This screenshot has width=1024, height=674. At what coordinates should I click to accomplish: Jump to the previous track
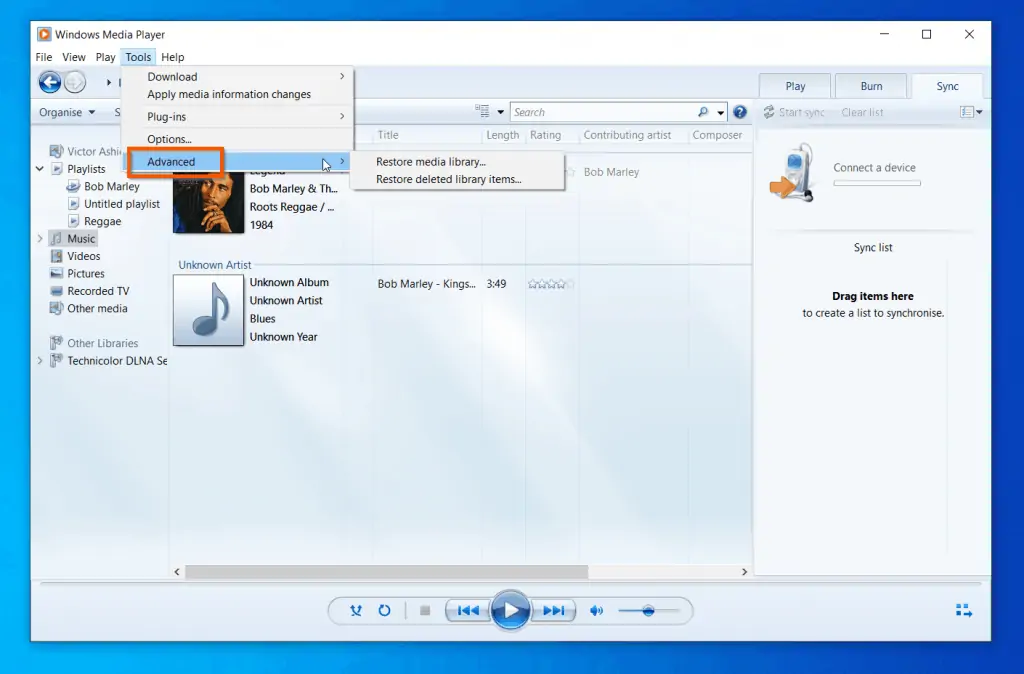tap(467, 611)
